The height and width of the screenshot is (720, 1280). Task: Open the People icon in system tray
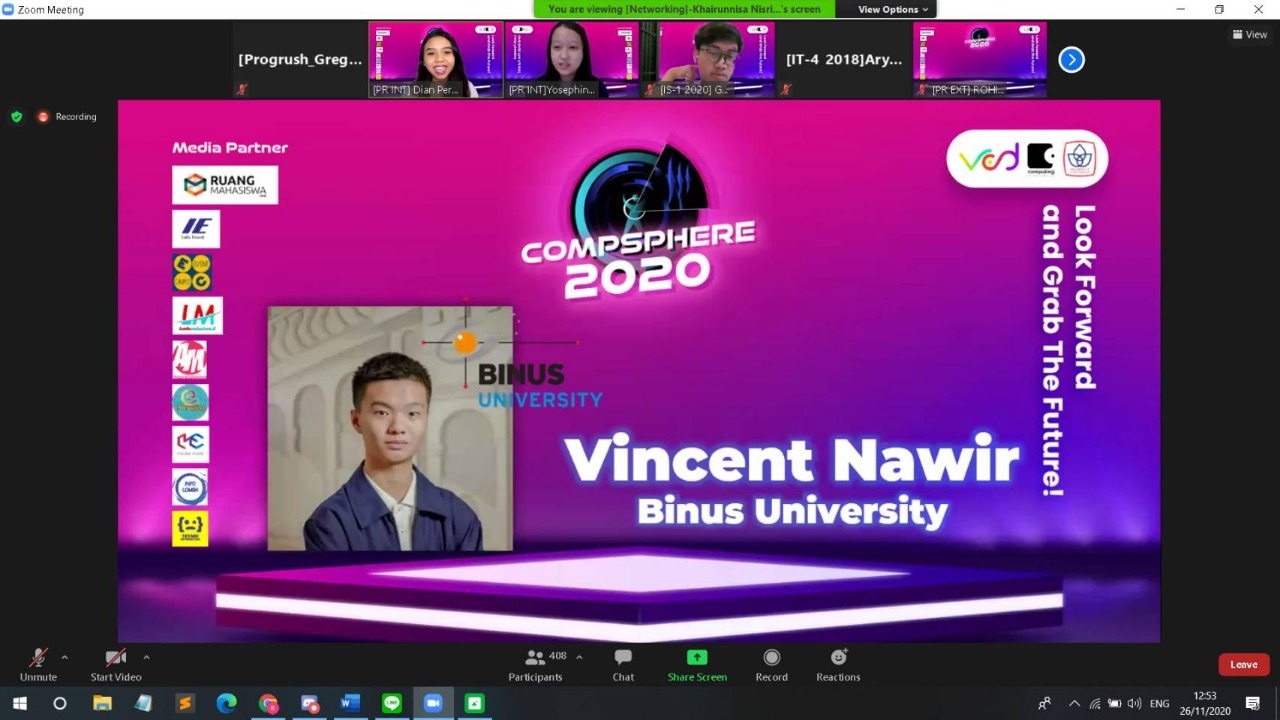(x=1044, y=703)
